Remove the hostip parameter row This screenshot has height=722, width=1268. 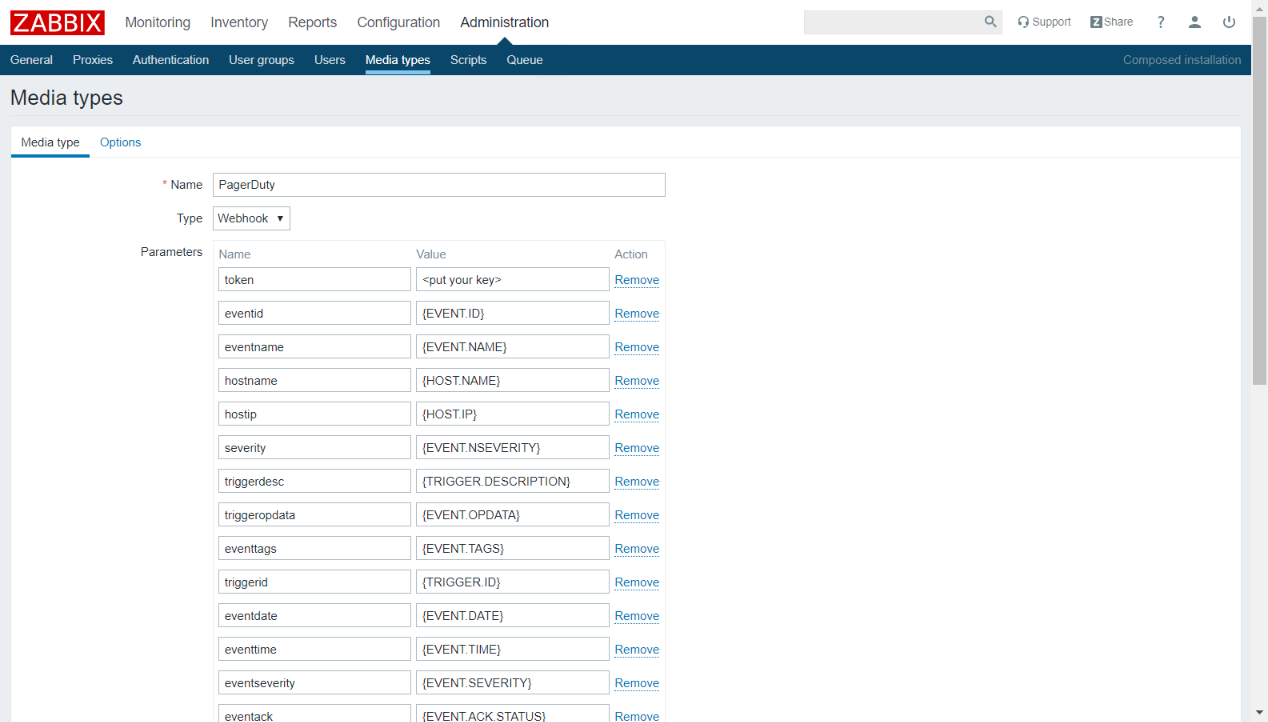636,414
